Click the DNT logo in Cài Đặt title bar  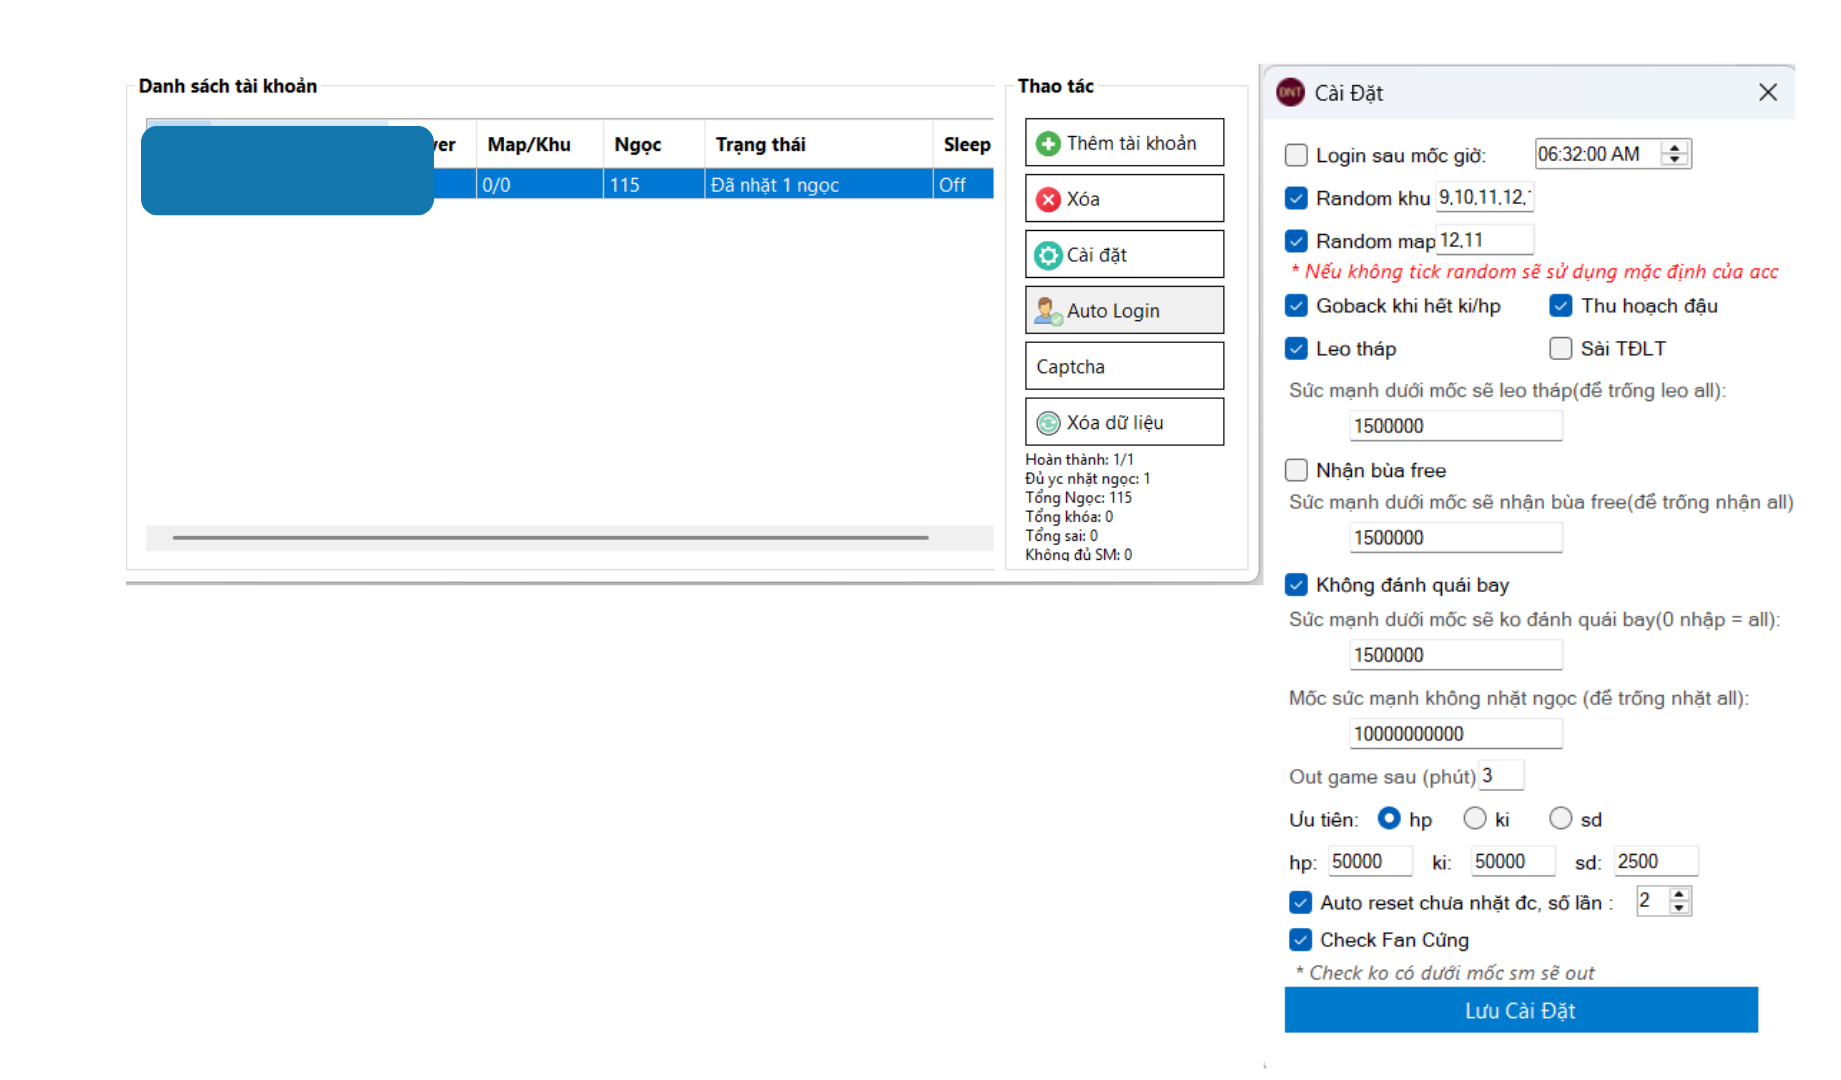pyautogui.click(x=1290, y=93)
